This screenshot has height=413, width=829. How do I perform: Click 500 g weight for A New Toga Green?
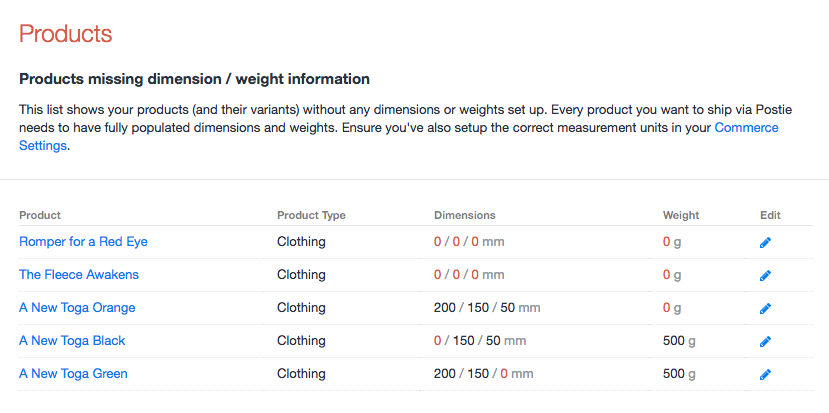(x=679, y=373)
